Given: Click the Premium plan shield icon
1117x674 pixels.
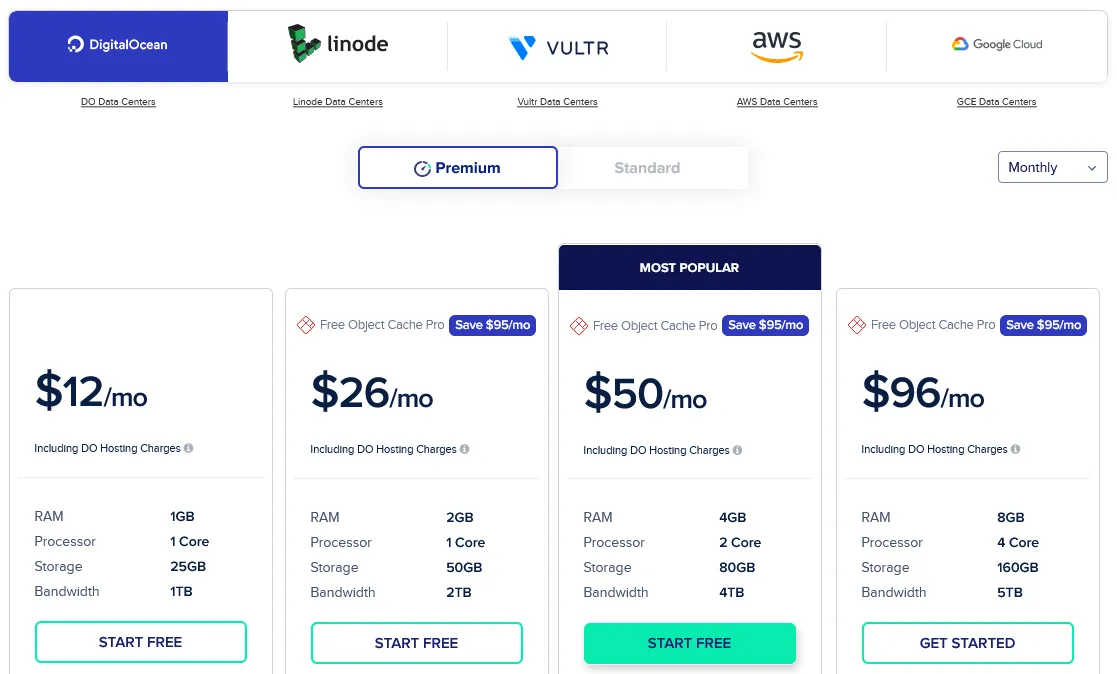Looking at the screenshot, I should coord(425,167).
